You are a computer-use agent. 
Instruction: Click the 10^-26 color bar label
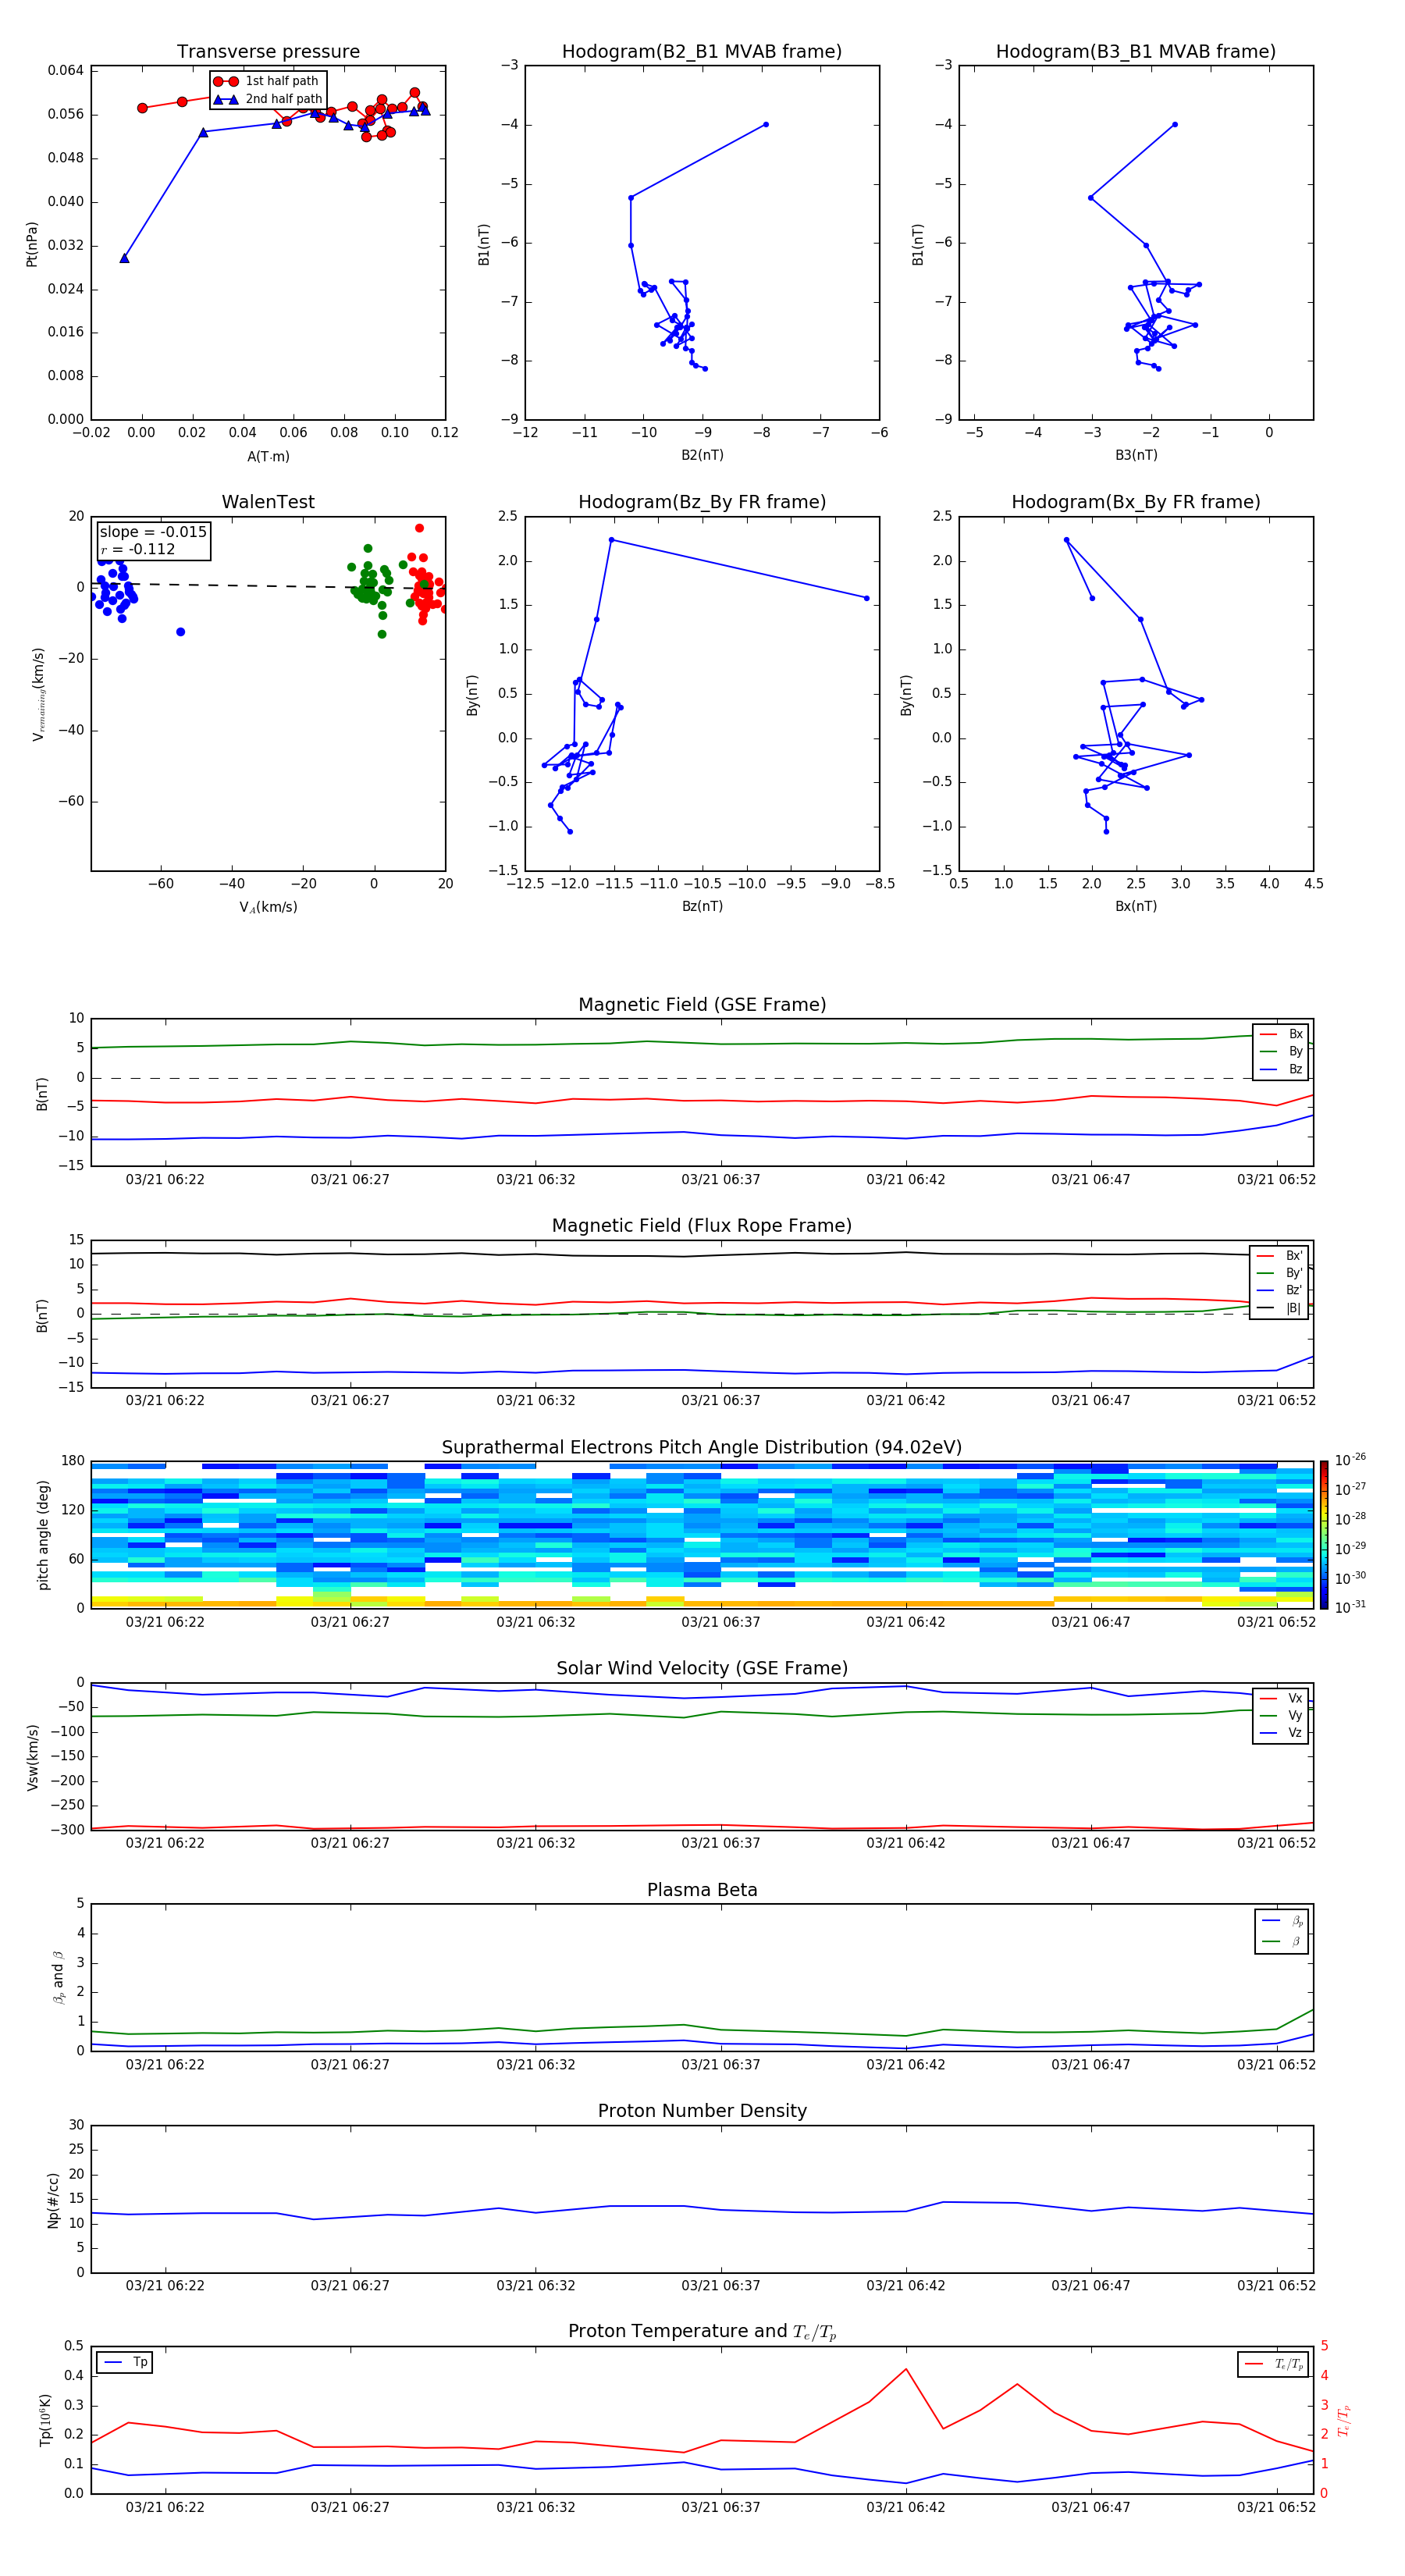click(1350, 1460)
